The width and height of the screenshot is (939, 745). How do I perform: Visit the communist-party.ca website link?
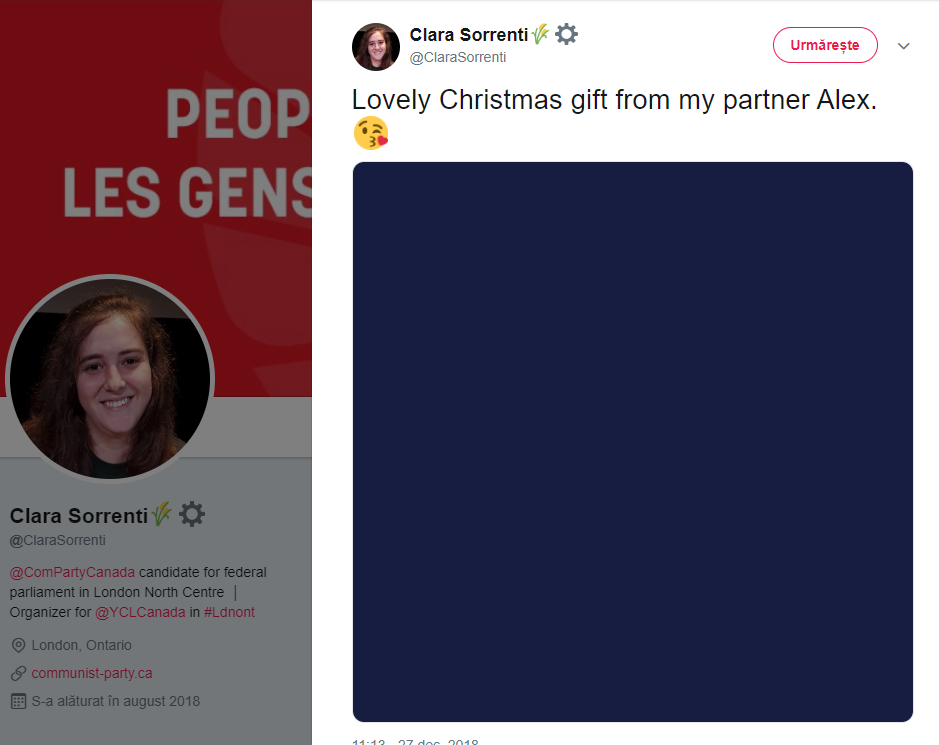point(92,673)
